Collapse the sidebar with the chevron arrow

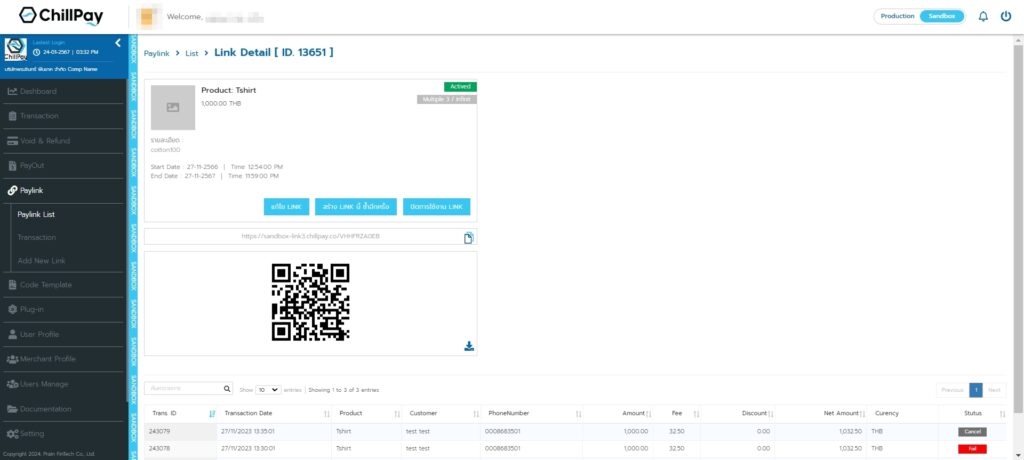pyautogui.click(x=118, y=43)
